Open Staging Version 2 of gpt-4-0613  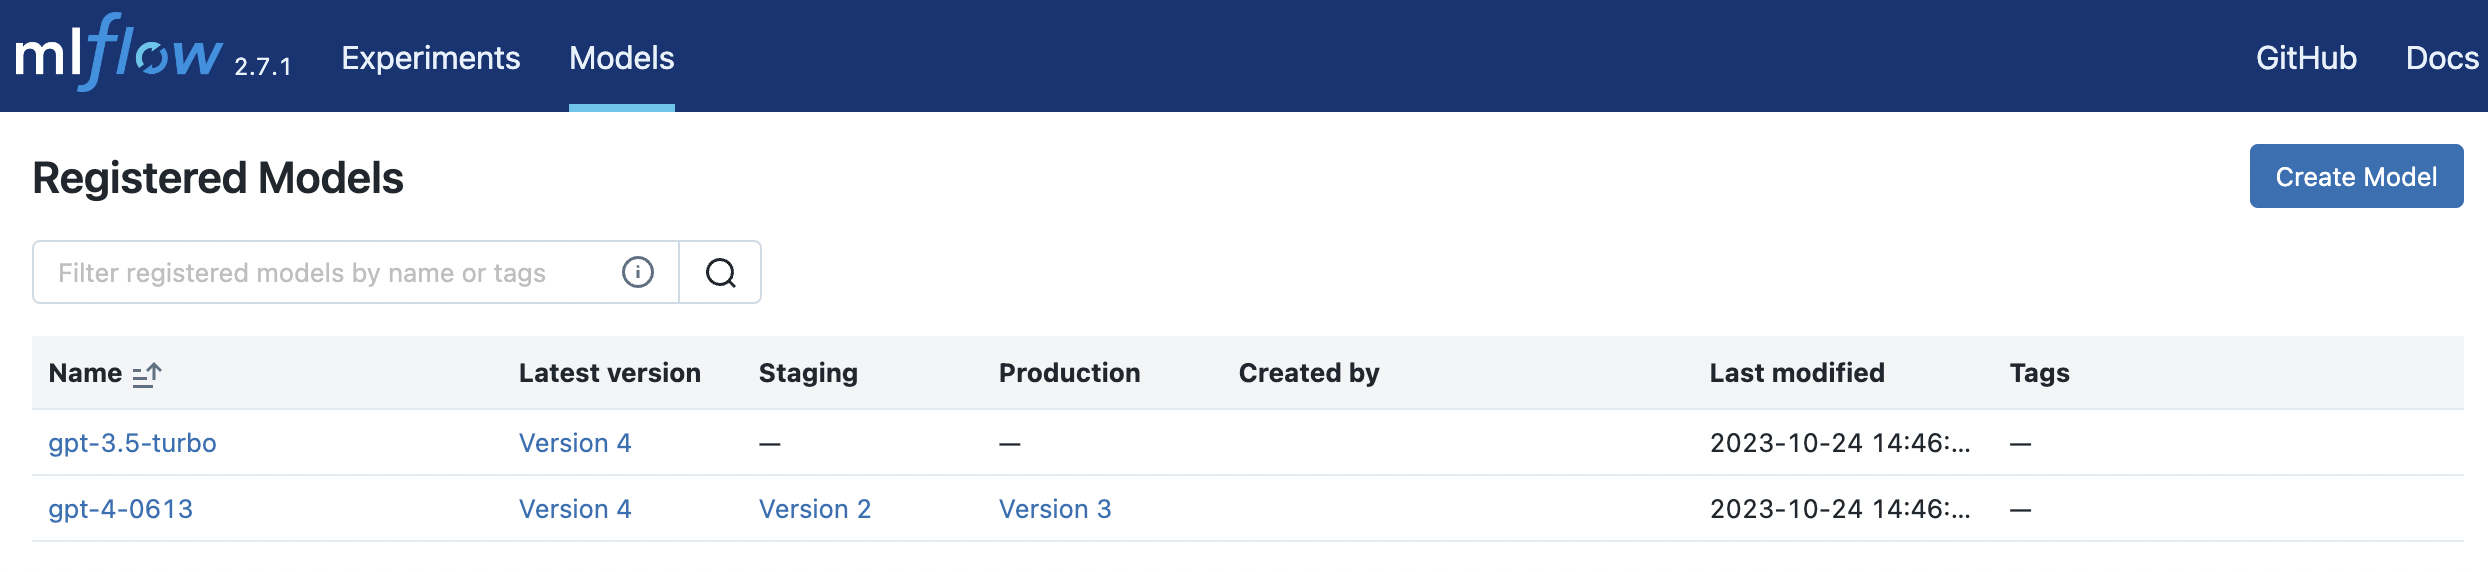[815, 509]
